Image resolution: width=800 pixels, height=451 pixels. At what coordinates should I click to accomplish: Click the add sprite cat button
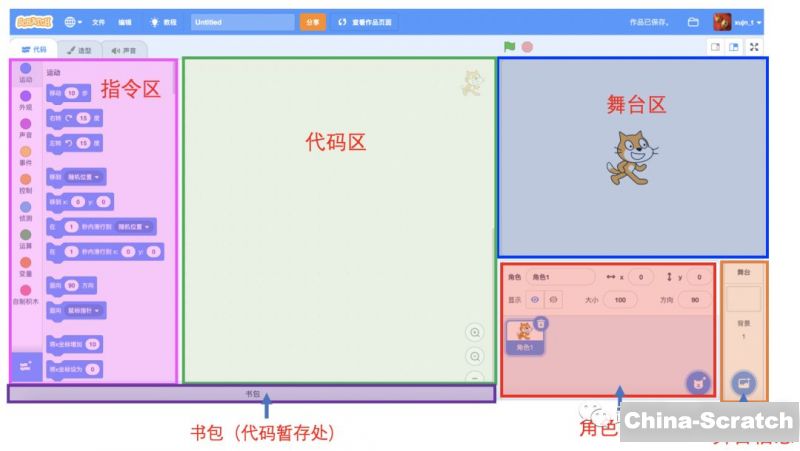pos(697,382)
